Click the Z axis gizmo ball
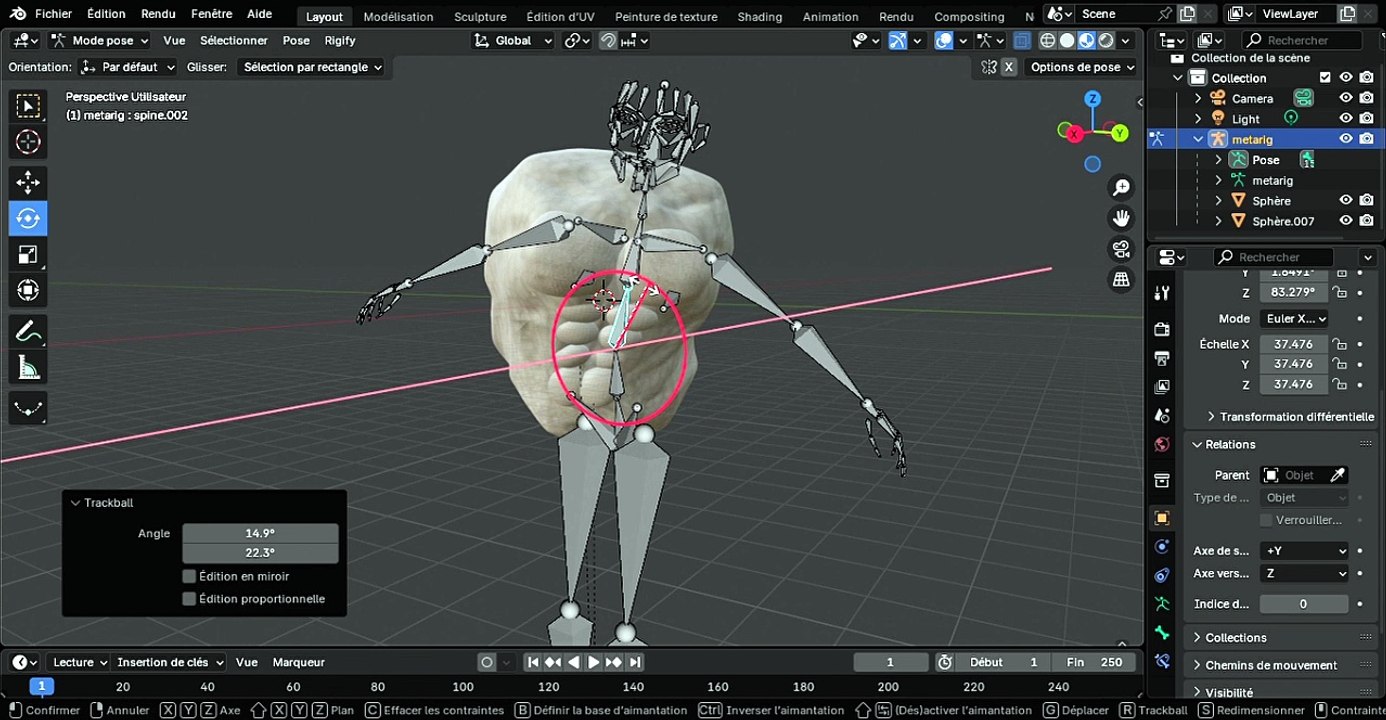 pos(1093,98)
